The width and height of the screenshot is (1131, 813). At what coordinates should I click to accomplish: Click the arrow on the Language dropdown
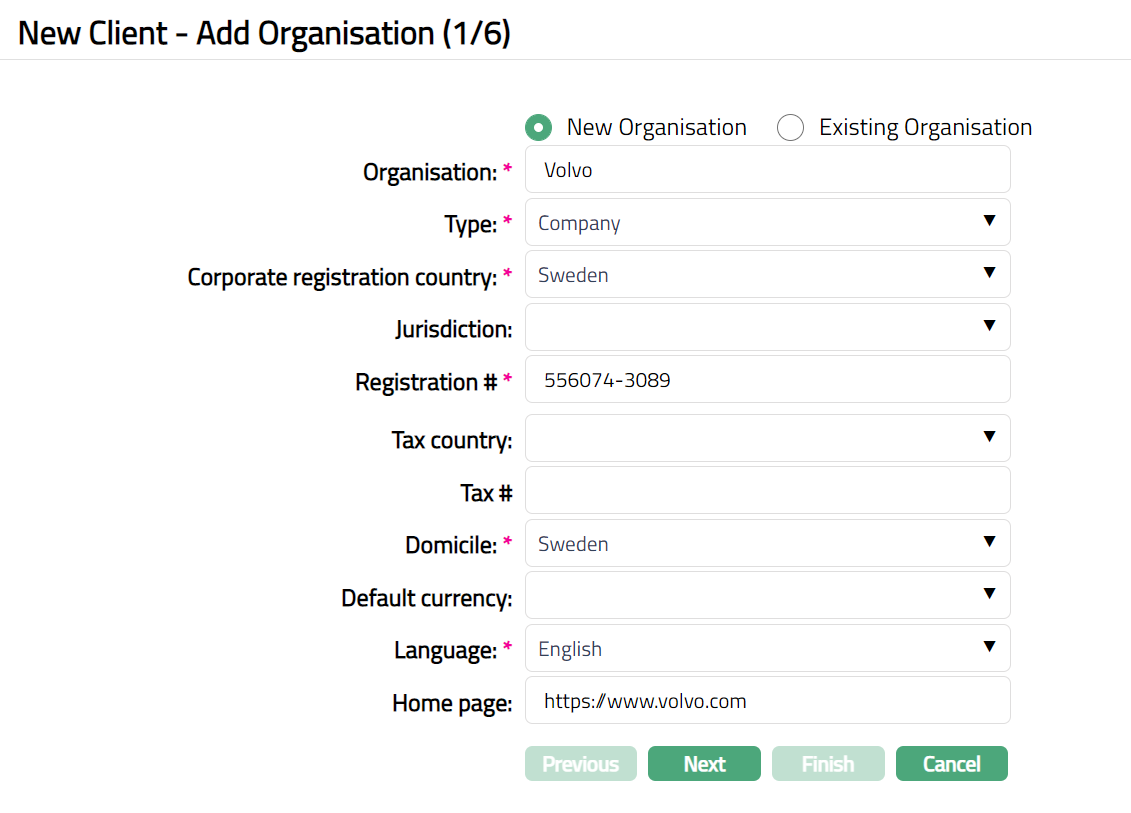click(x=989, y=647)
